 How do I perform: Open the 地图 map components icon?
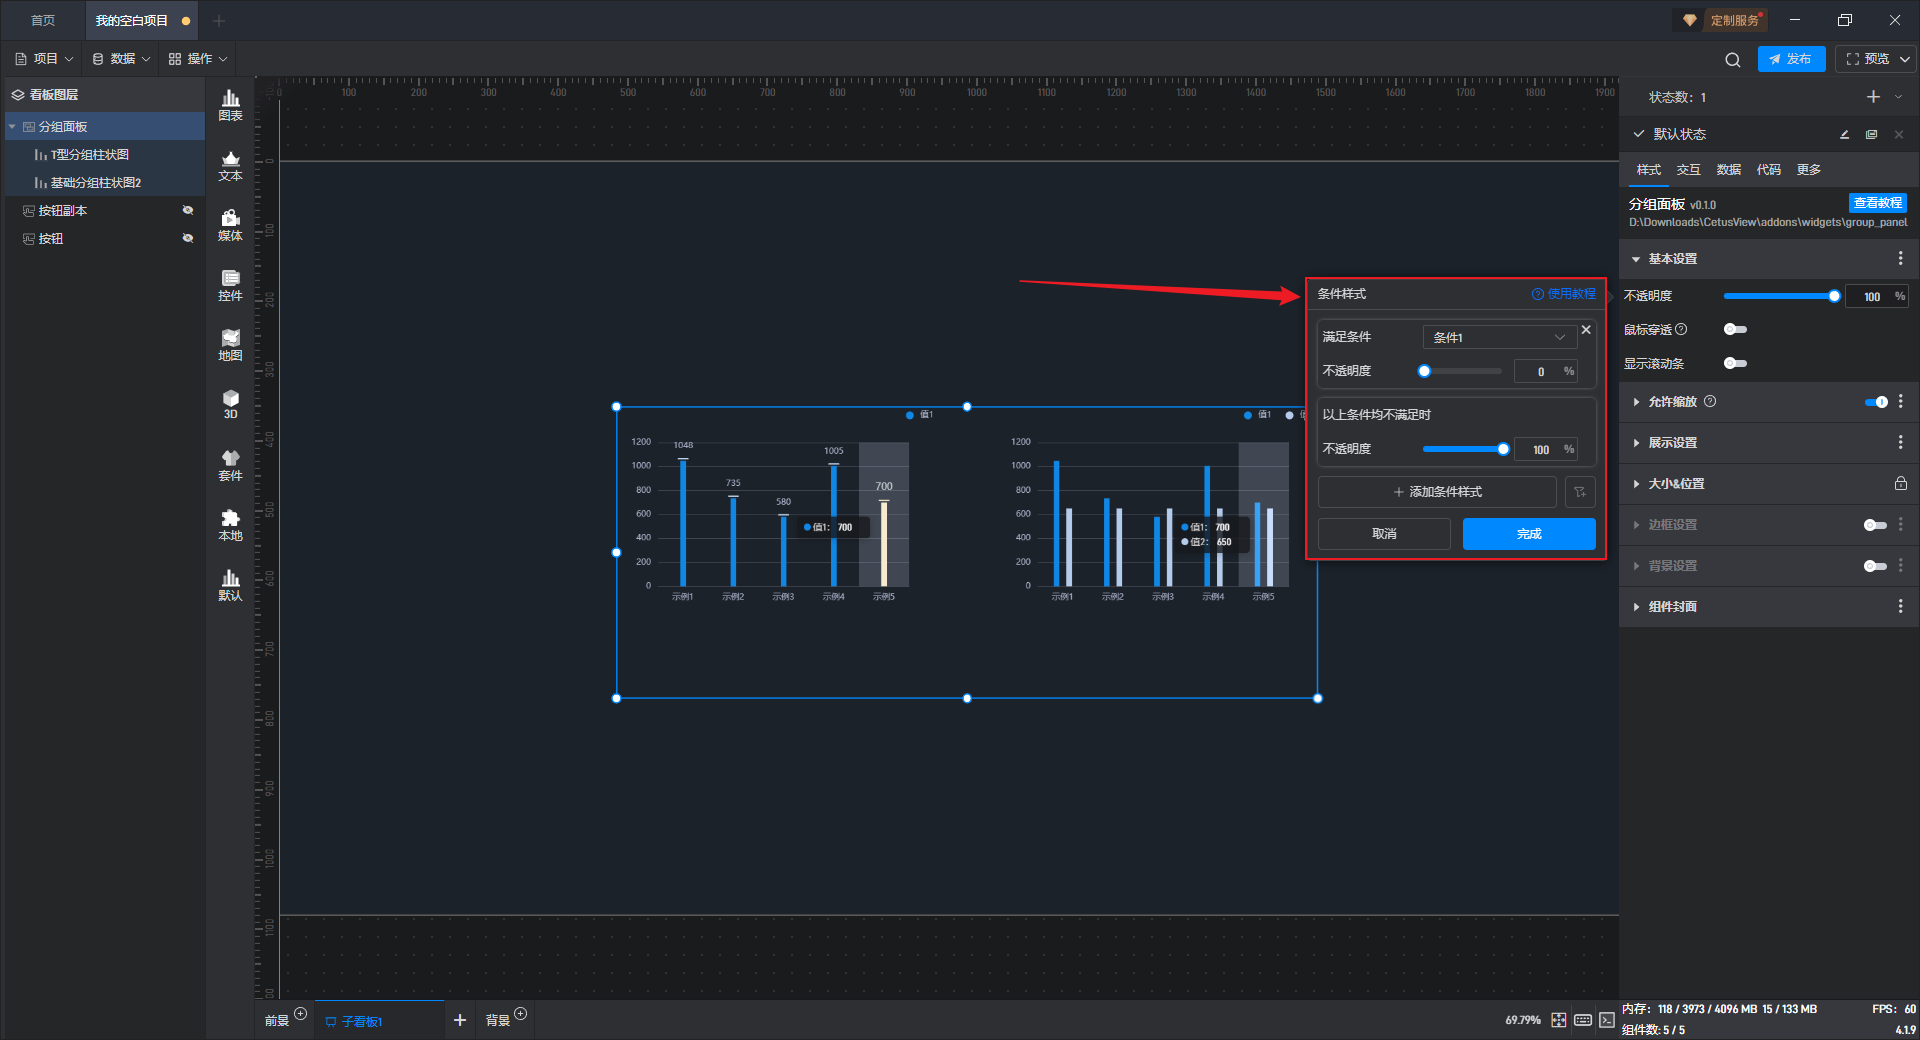[x=230, y=344]
